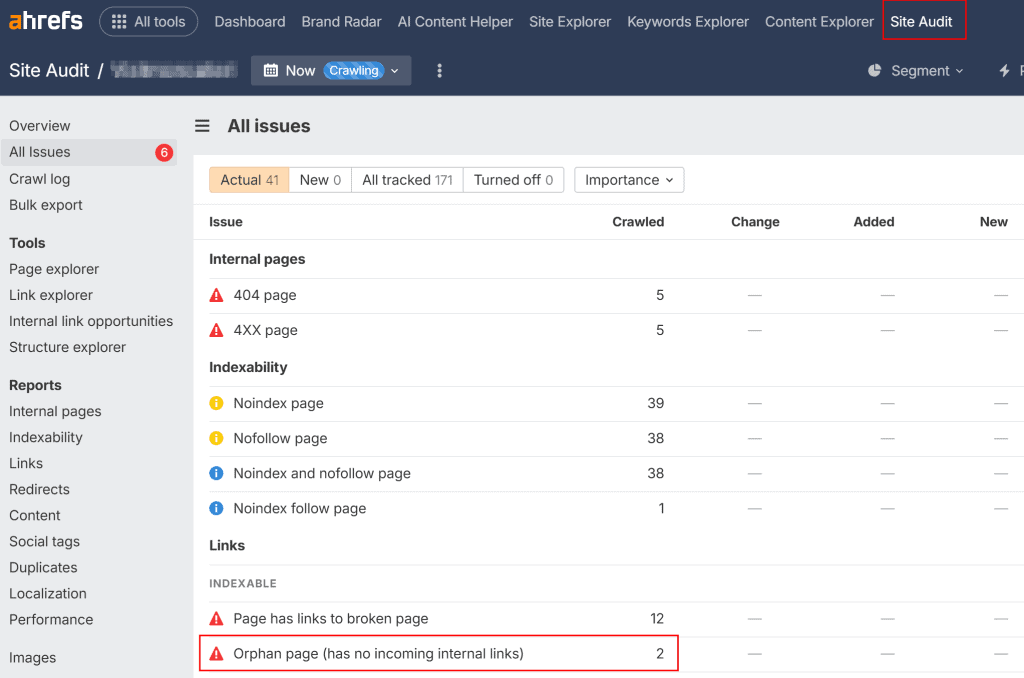Open the Nofollow page issue
The width and height of the screenshot is (1024, 678).
pyautogui.click(x=280, y=438)
